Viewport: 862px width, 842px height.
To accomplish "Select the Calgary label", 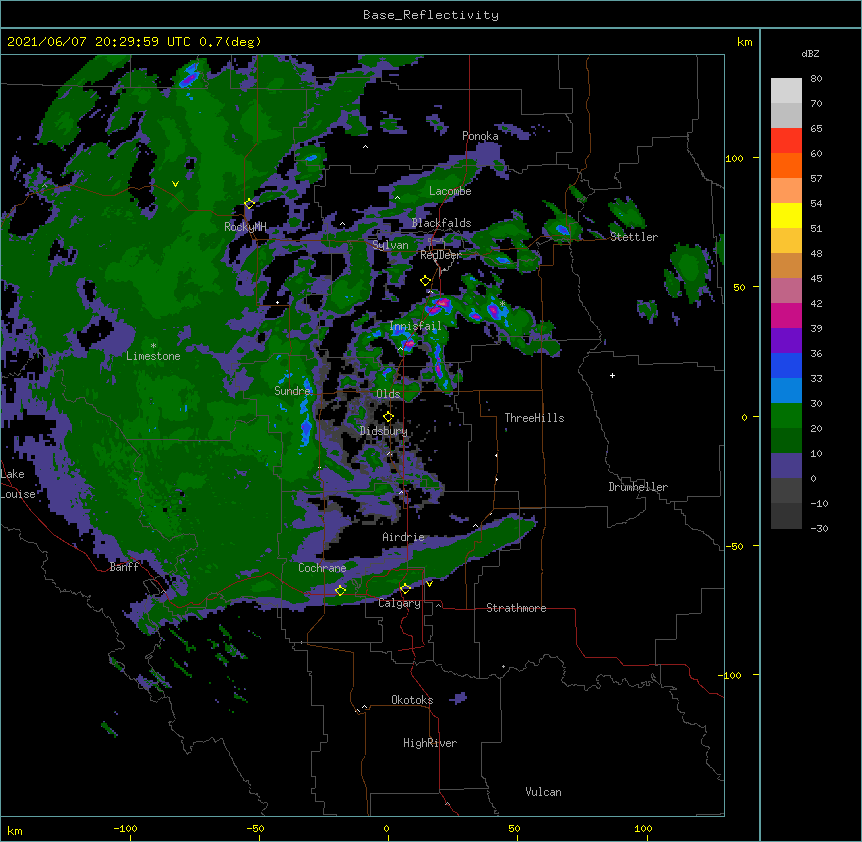I will [399, 603].
